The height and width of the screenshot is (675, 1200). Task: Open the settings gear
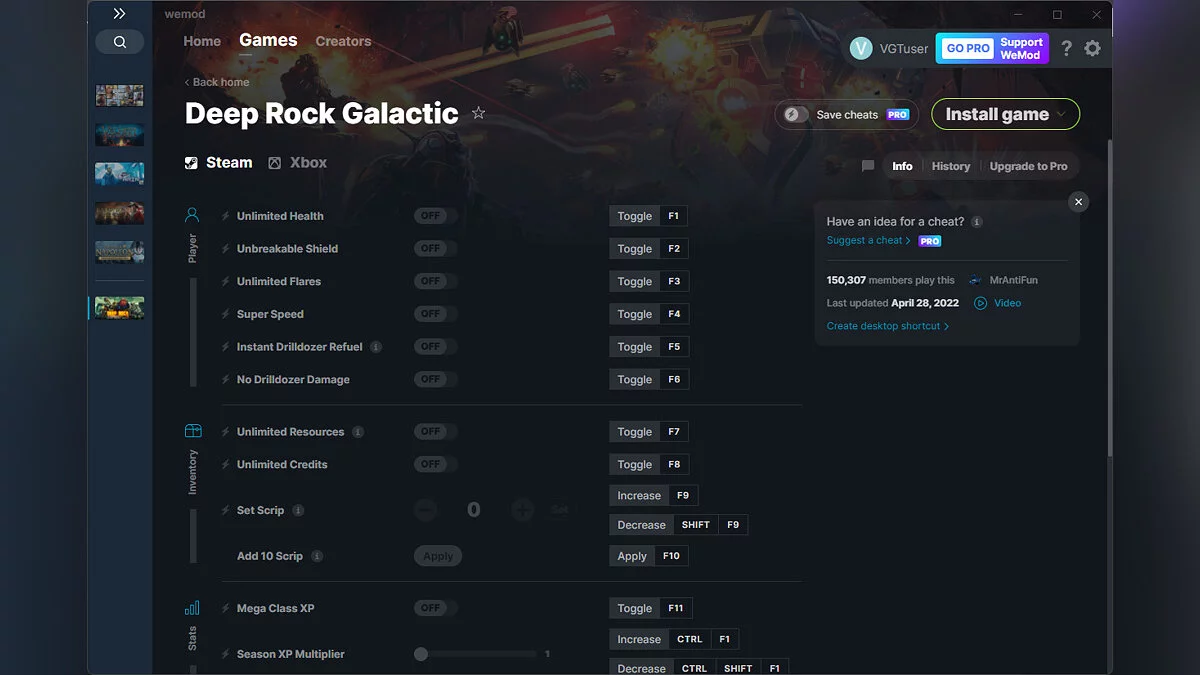1092,47
